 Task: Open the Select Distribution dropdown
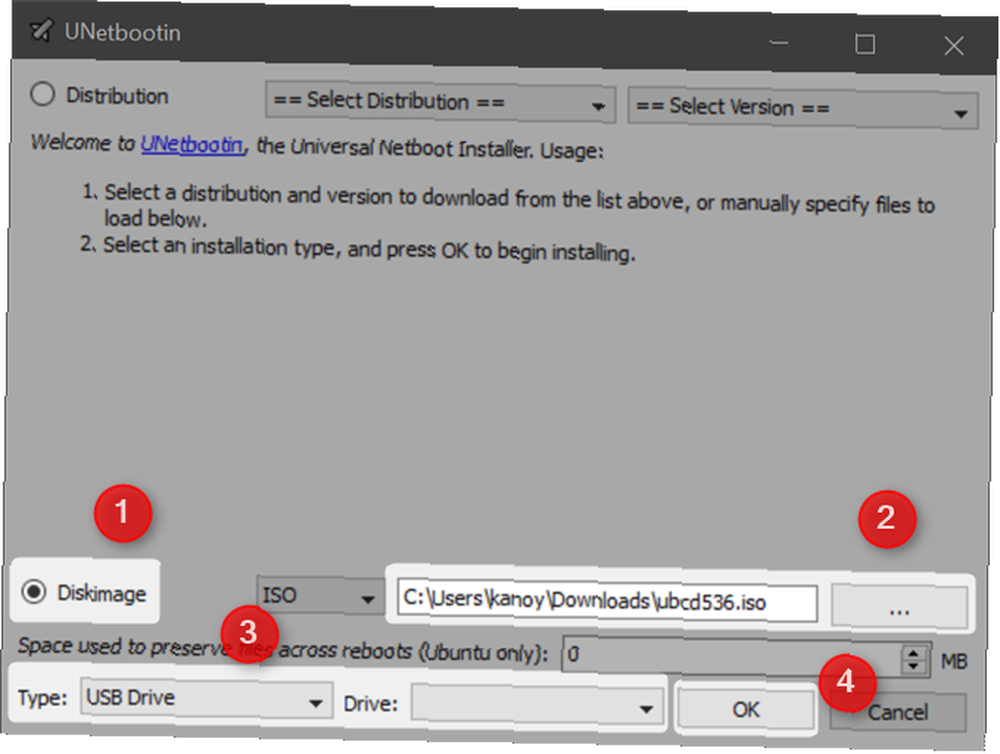click(440, 102)
